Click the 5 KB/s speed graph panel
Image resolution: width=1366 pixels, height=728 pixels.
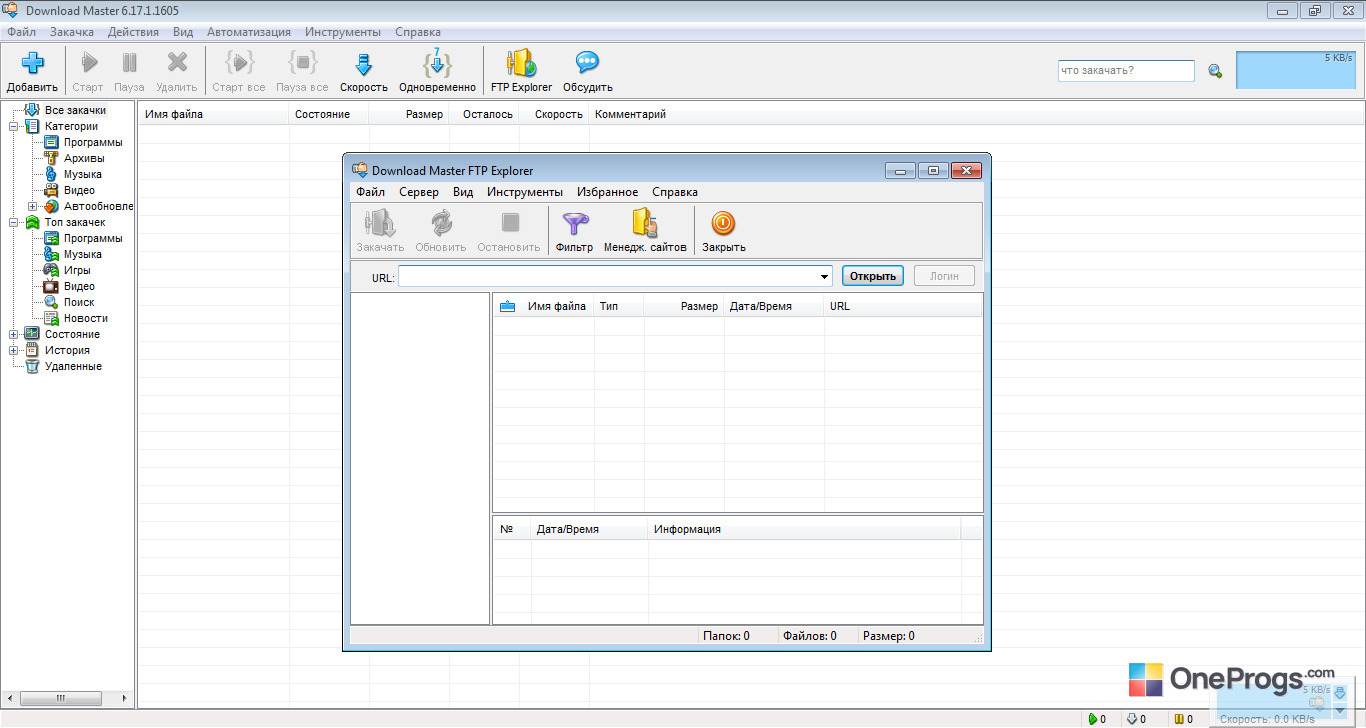(x=1296, y=70)
